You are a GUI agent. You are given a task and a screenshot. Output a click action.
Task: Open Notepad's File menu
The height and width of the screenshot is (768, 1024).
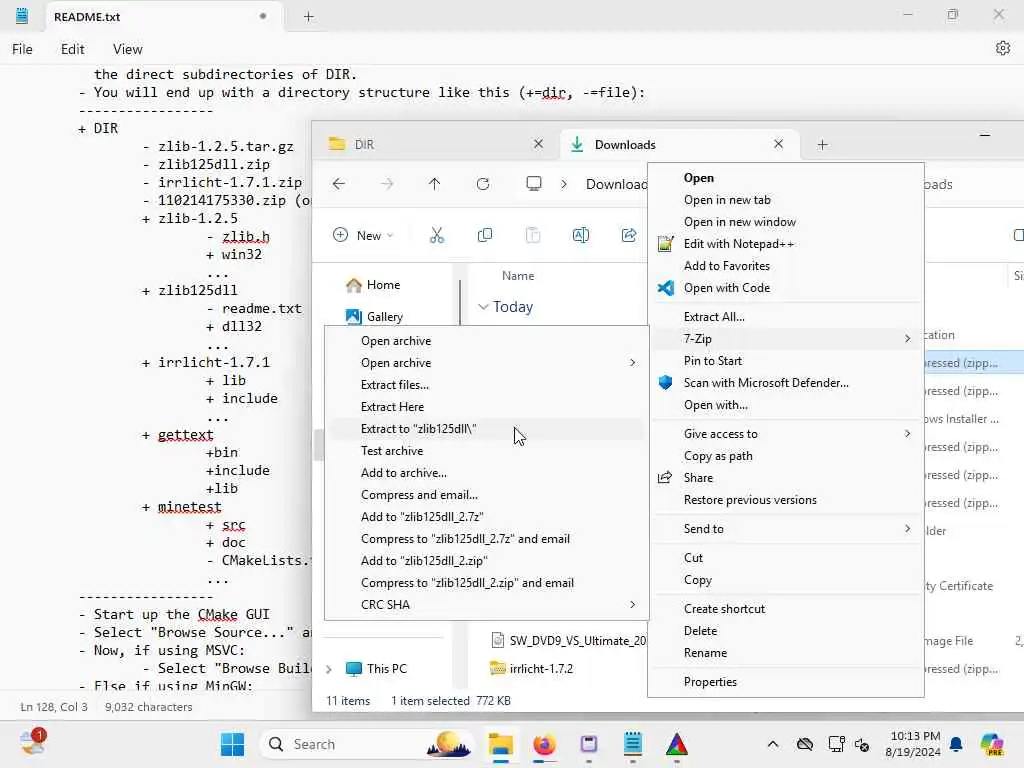22,49
